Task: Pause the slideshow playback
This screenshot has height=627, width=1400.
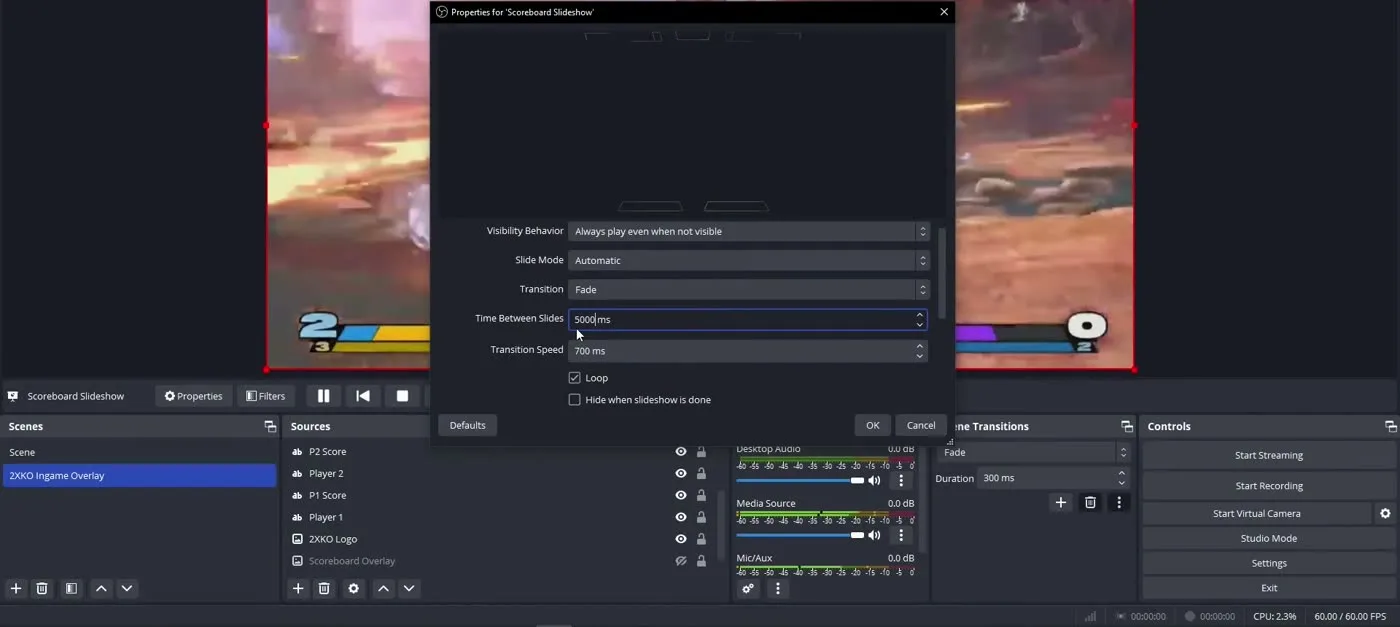Action: tap(323, 396)
